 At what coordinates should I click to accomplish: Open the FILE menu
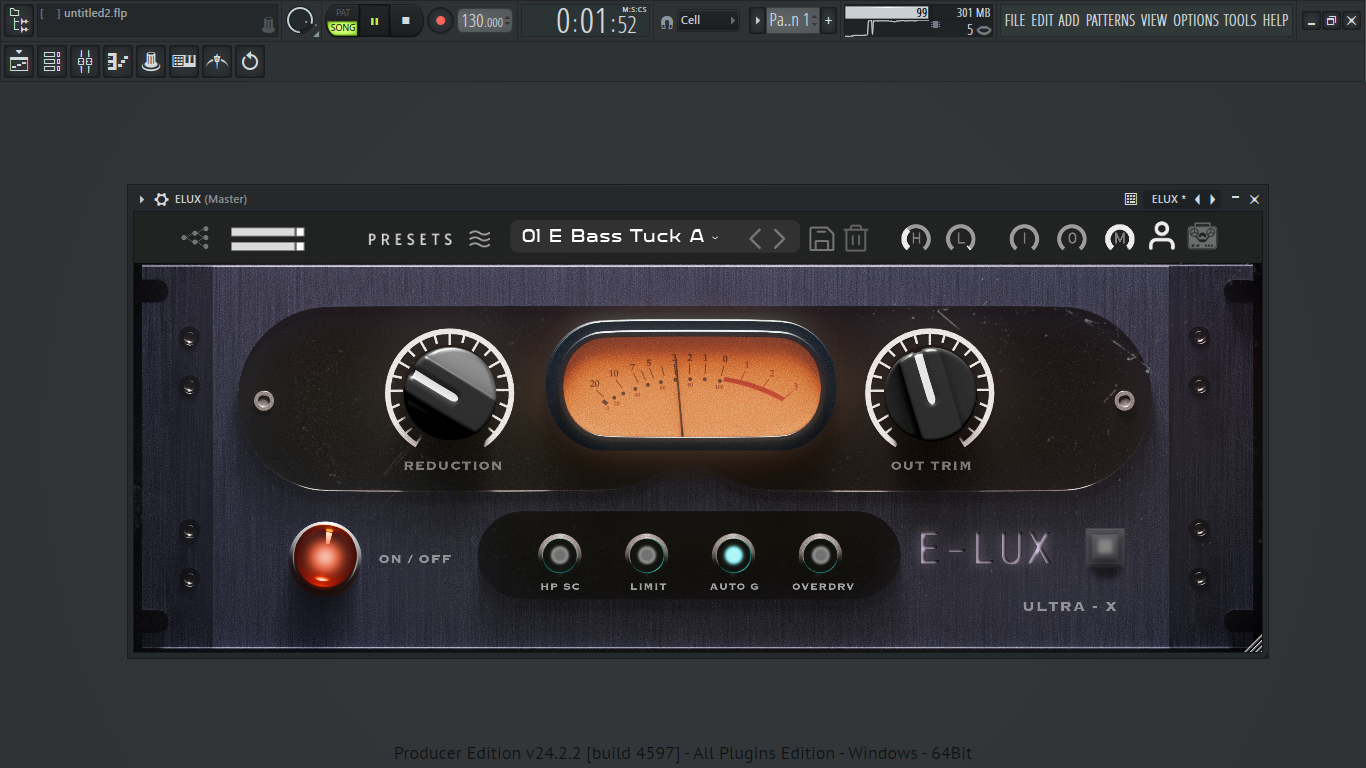click(x=1015, y=20)
